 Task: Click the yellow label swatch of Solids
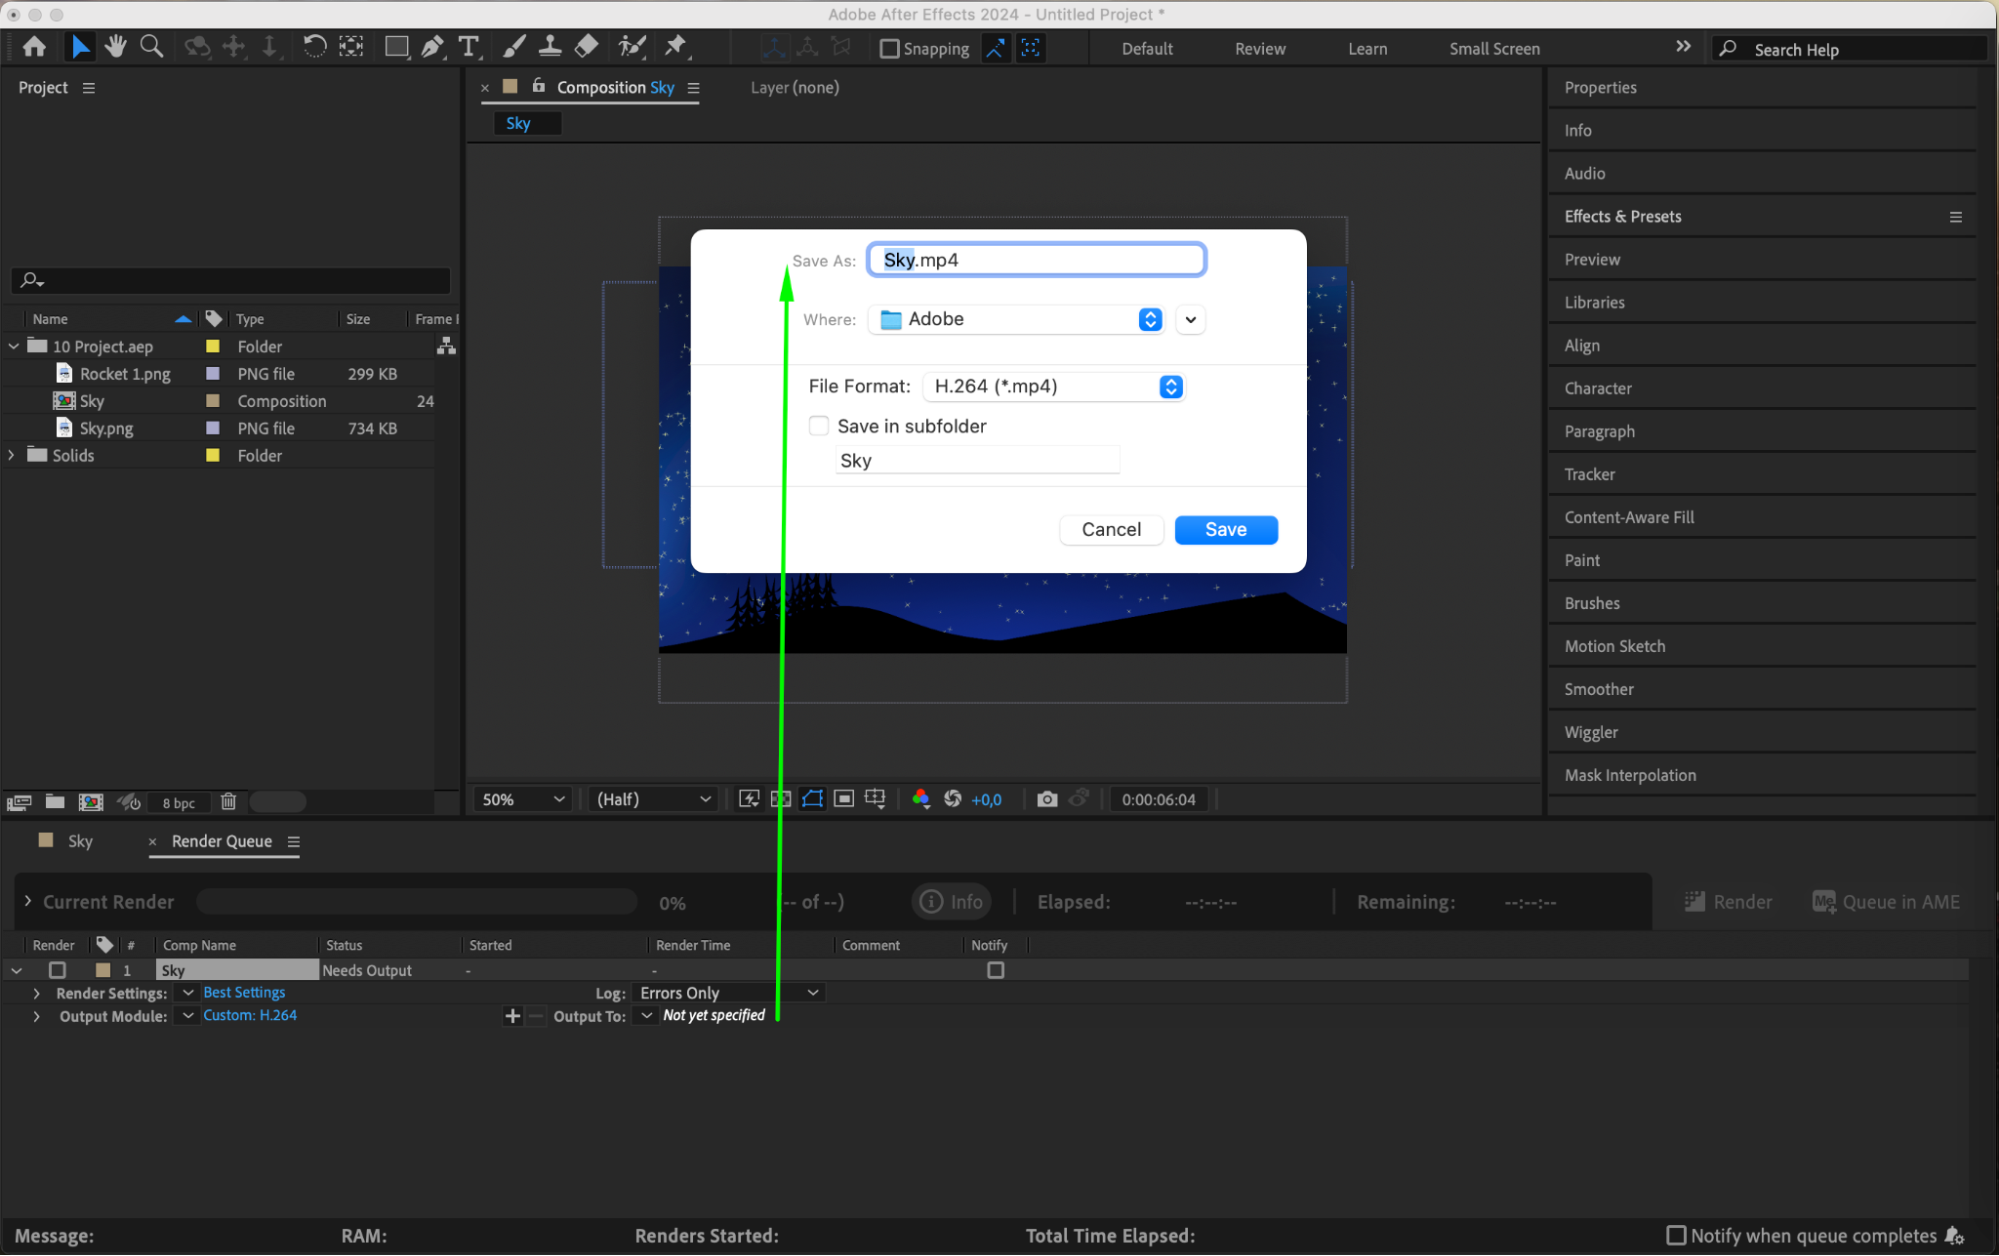click(212, 455)
